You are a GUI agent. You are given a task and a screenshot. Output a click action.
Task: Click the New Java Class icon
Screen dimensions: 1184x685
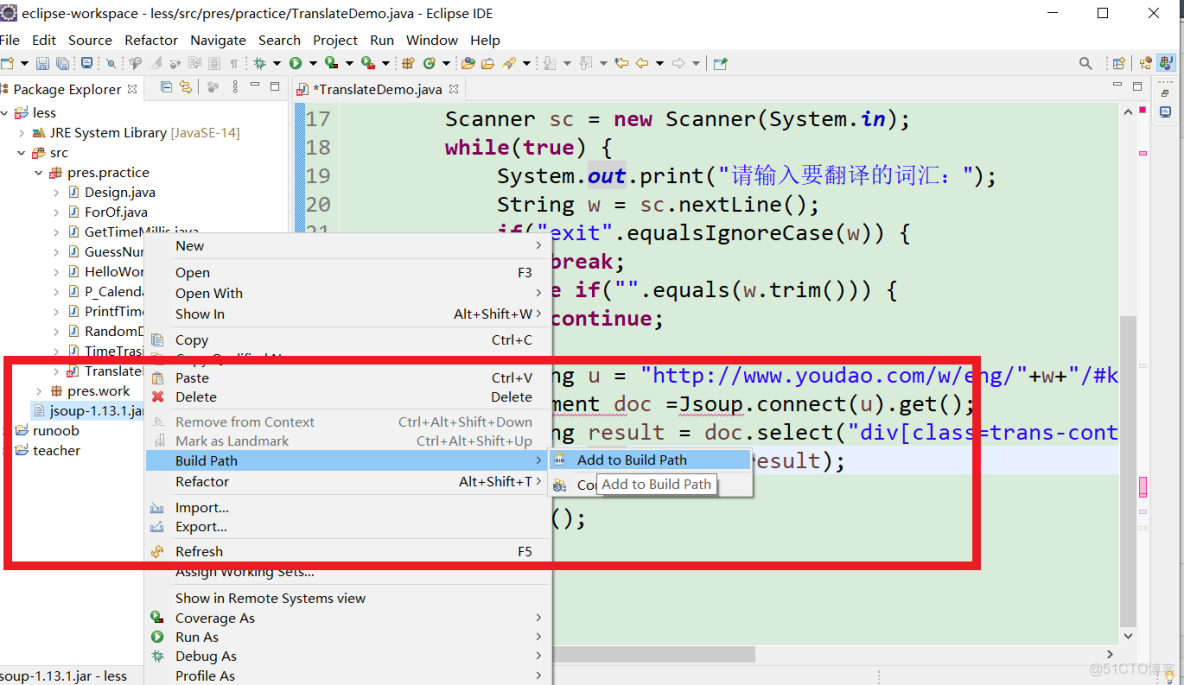[430, 63]
